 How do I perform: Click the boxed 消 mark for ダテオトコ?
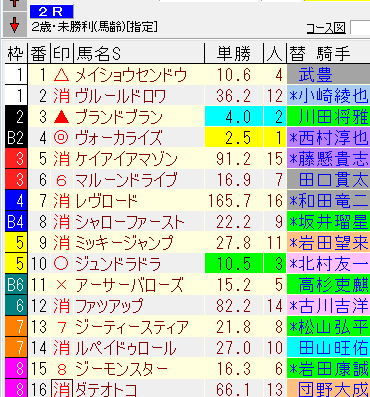pyautogui.click(x=62, y=389)
